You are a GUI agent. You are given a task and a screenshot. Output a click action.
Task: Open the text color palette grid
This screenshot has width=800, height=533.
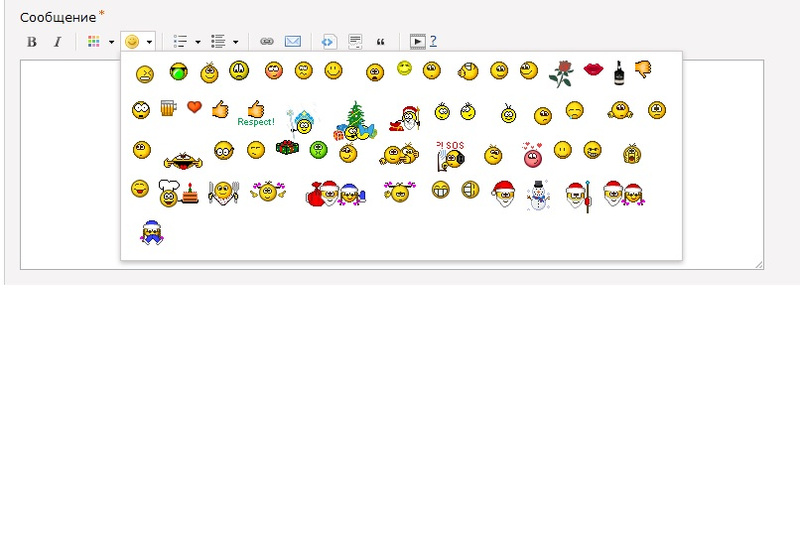(x=93, y=42)
